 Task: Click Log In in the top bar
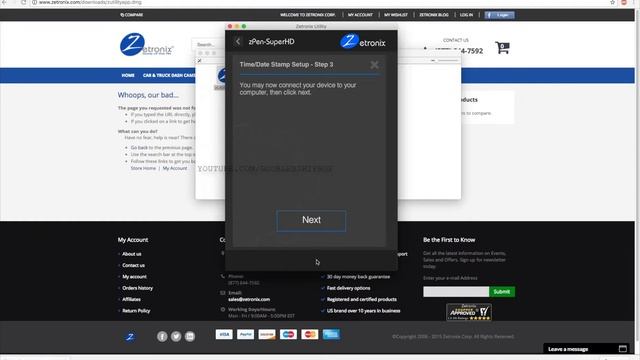pos(466,15)
